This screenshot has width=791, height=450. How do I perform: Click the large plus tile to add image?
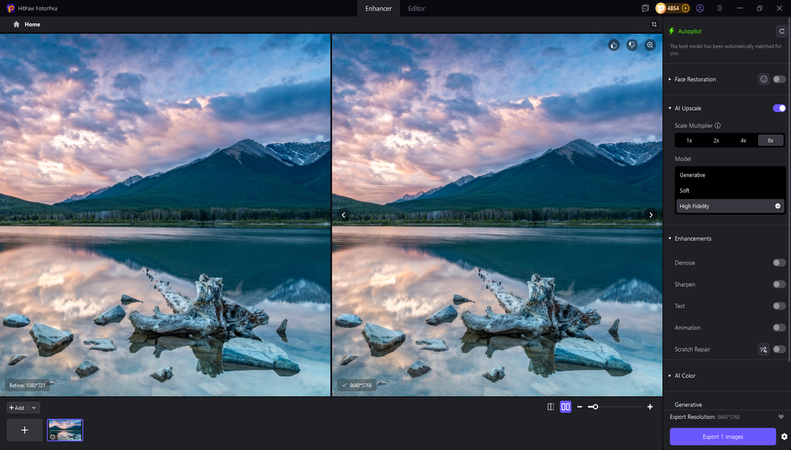[x=24, y=430]
